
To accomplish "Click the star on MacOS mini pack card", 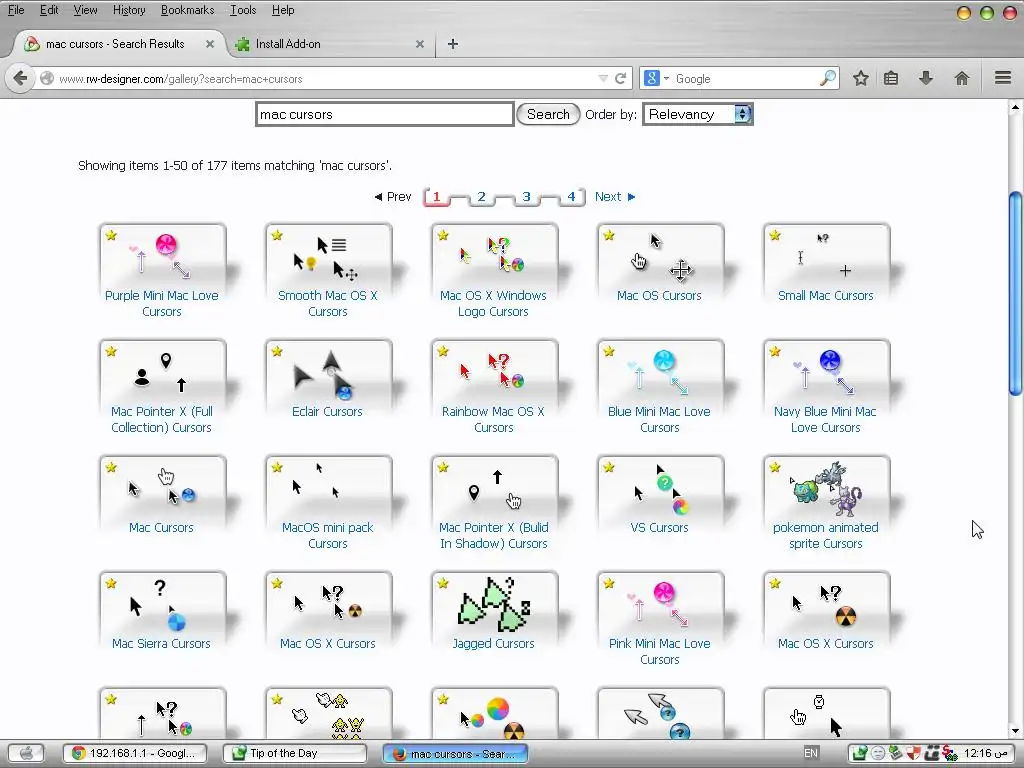I will pyautogui.click(x=277, y=467).
